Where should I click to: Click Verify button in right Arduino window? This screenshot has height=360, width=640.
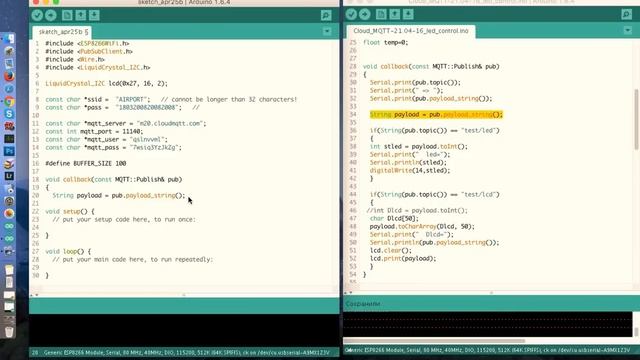pyautogui.click(x=351, y=14)
